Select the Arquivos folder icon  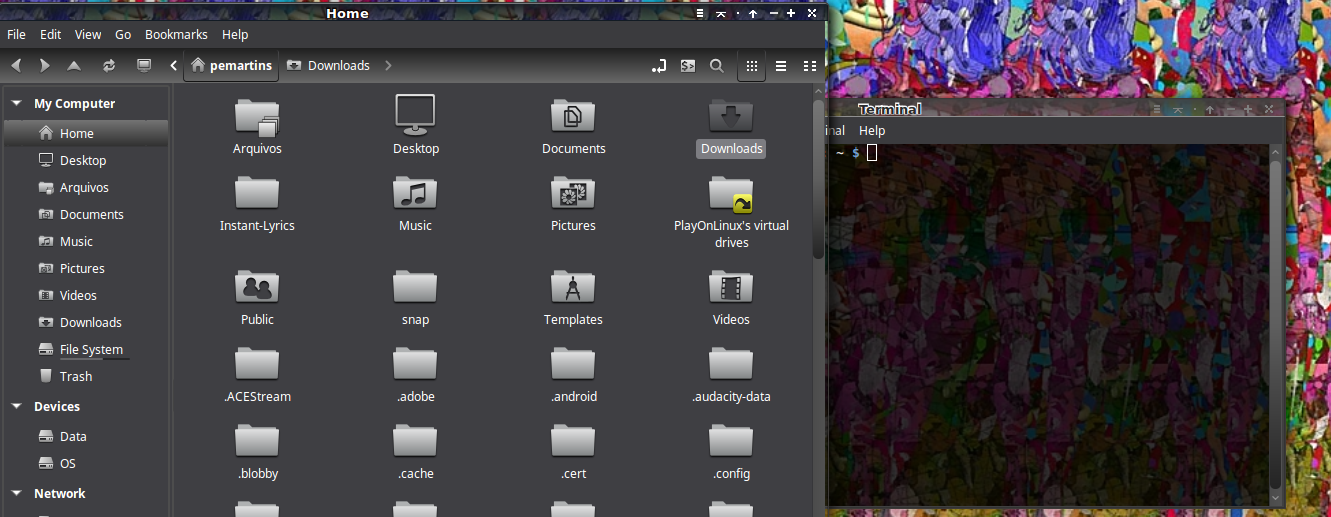click(257, 116)
